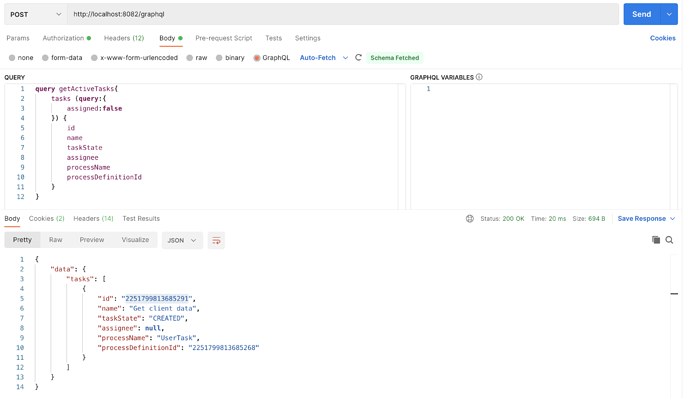690x398 pixels.
Task: Send the GraphQL request
Action: [642, 15]
